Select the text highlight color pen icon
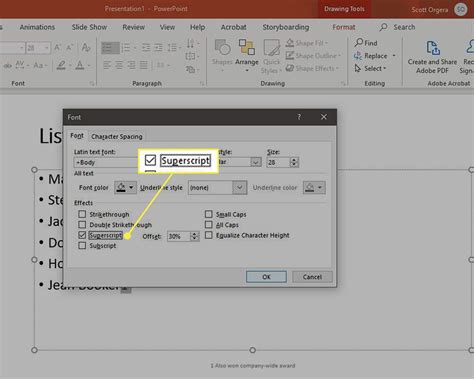This screenshot has height=379, width=474. pyautogui.click(x=61, y=65)
